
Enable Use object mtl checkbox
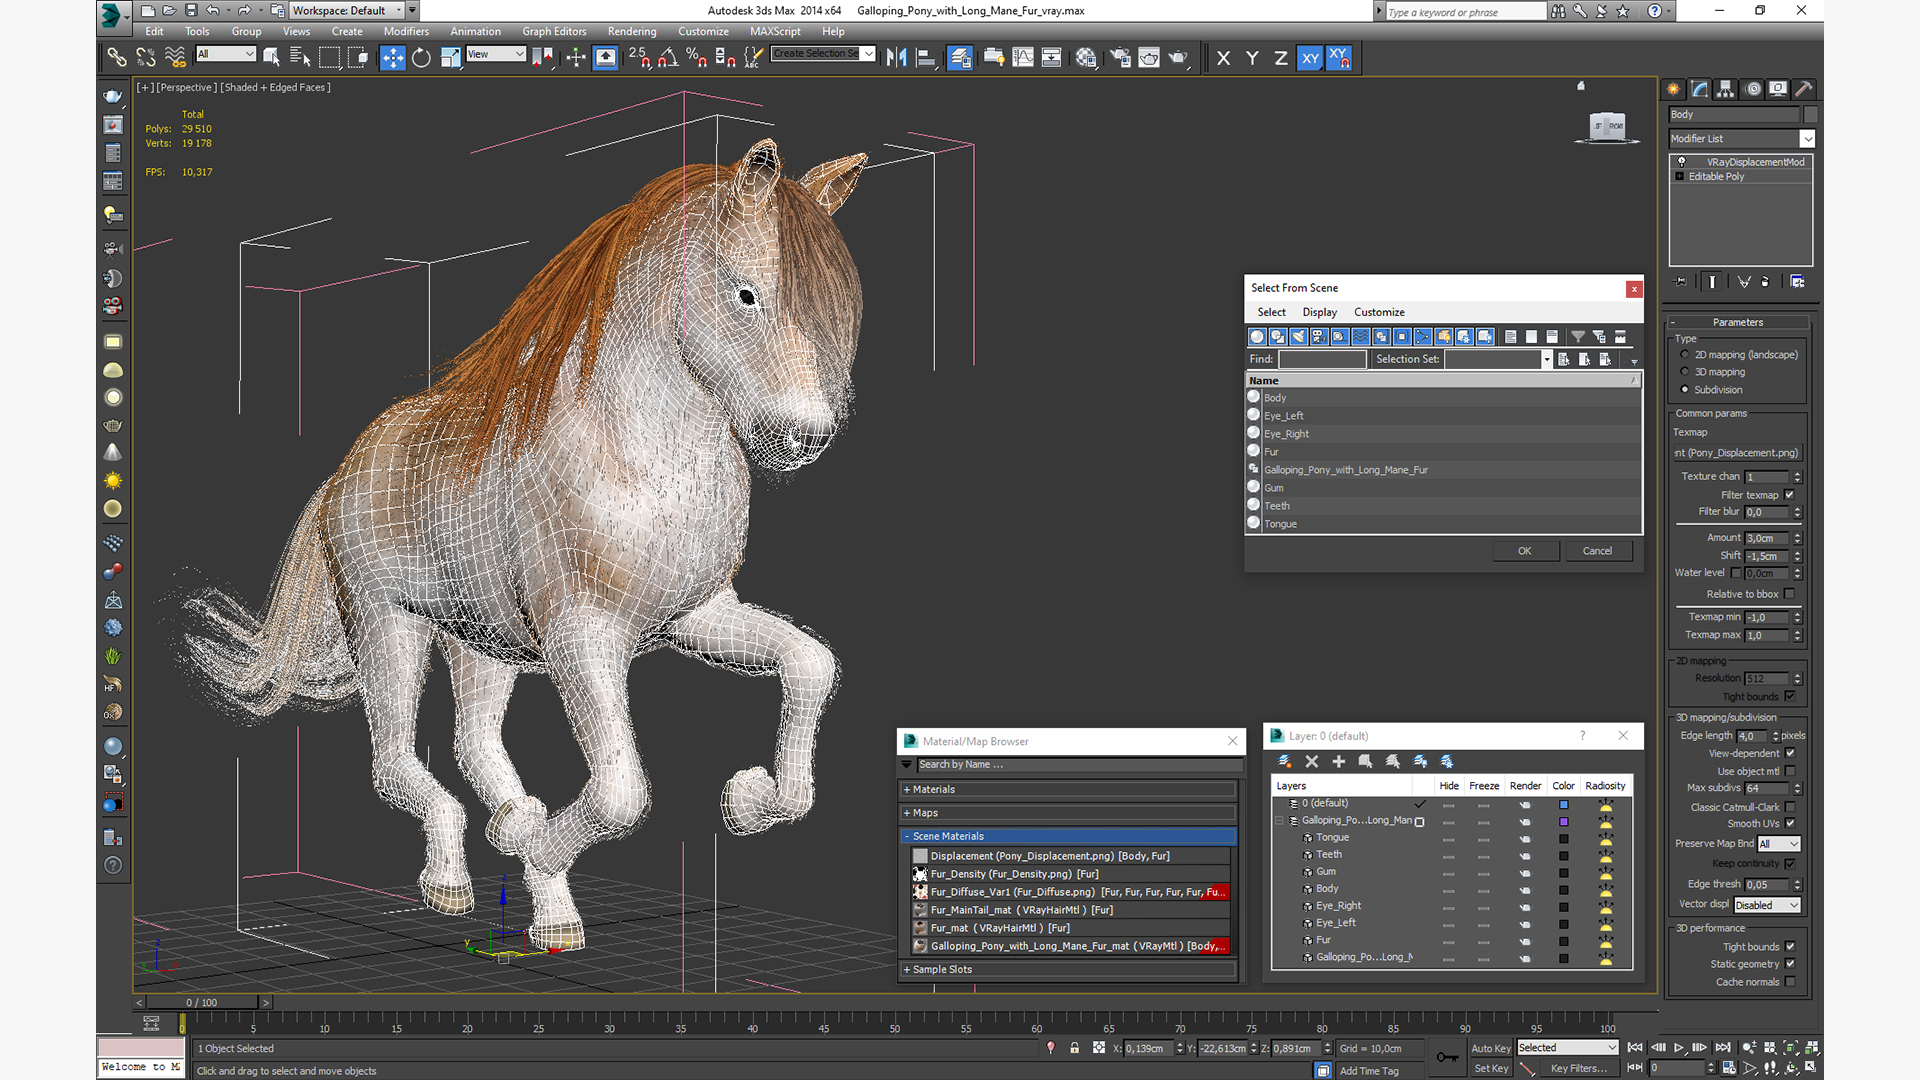[x=1790, y=771]
